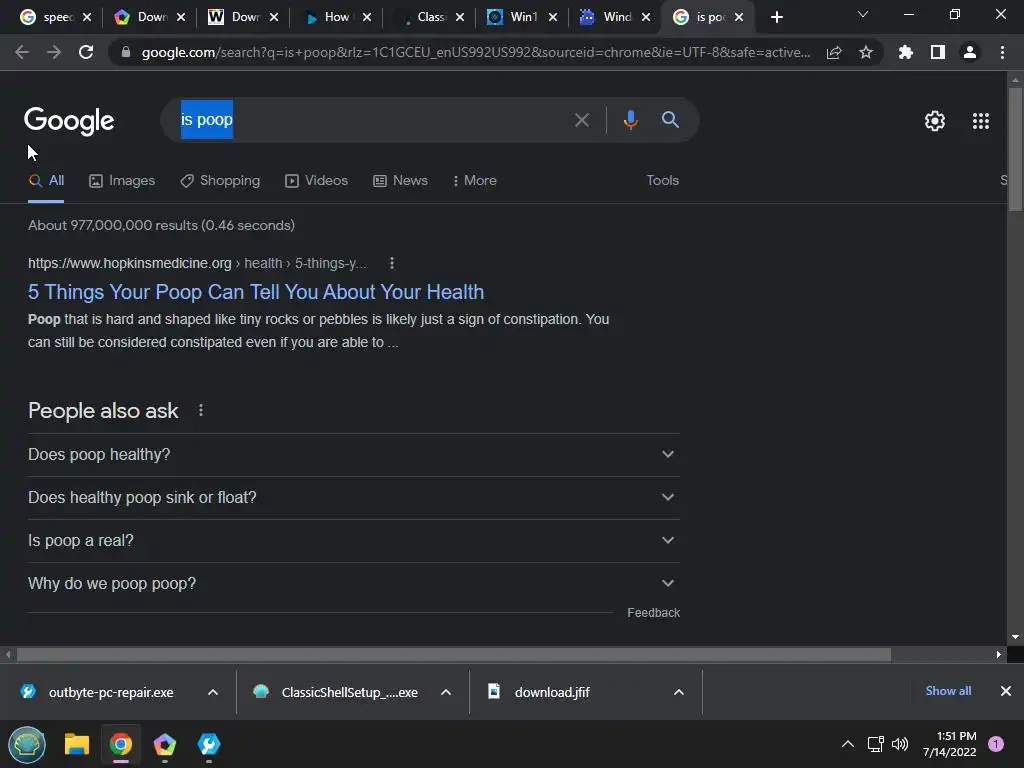The width and height of the screenshot is (1024, 768).
Task: Click the address bar URL
Action: click(x=476, y=52)
